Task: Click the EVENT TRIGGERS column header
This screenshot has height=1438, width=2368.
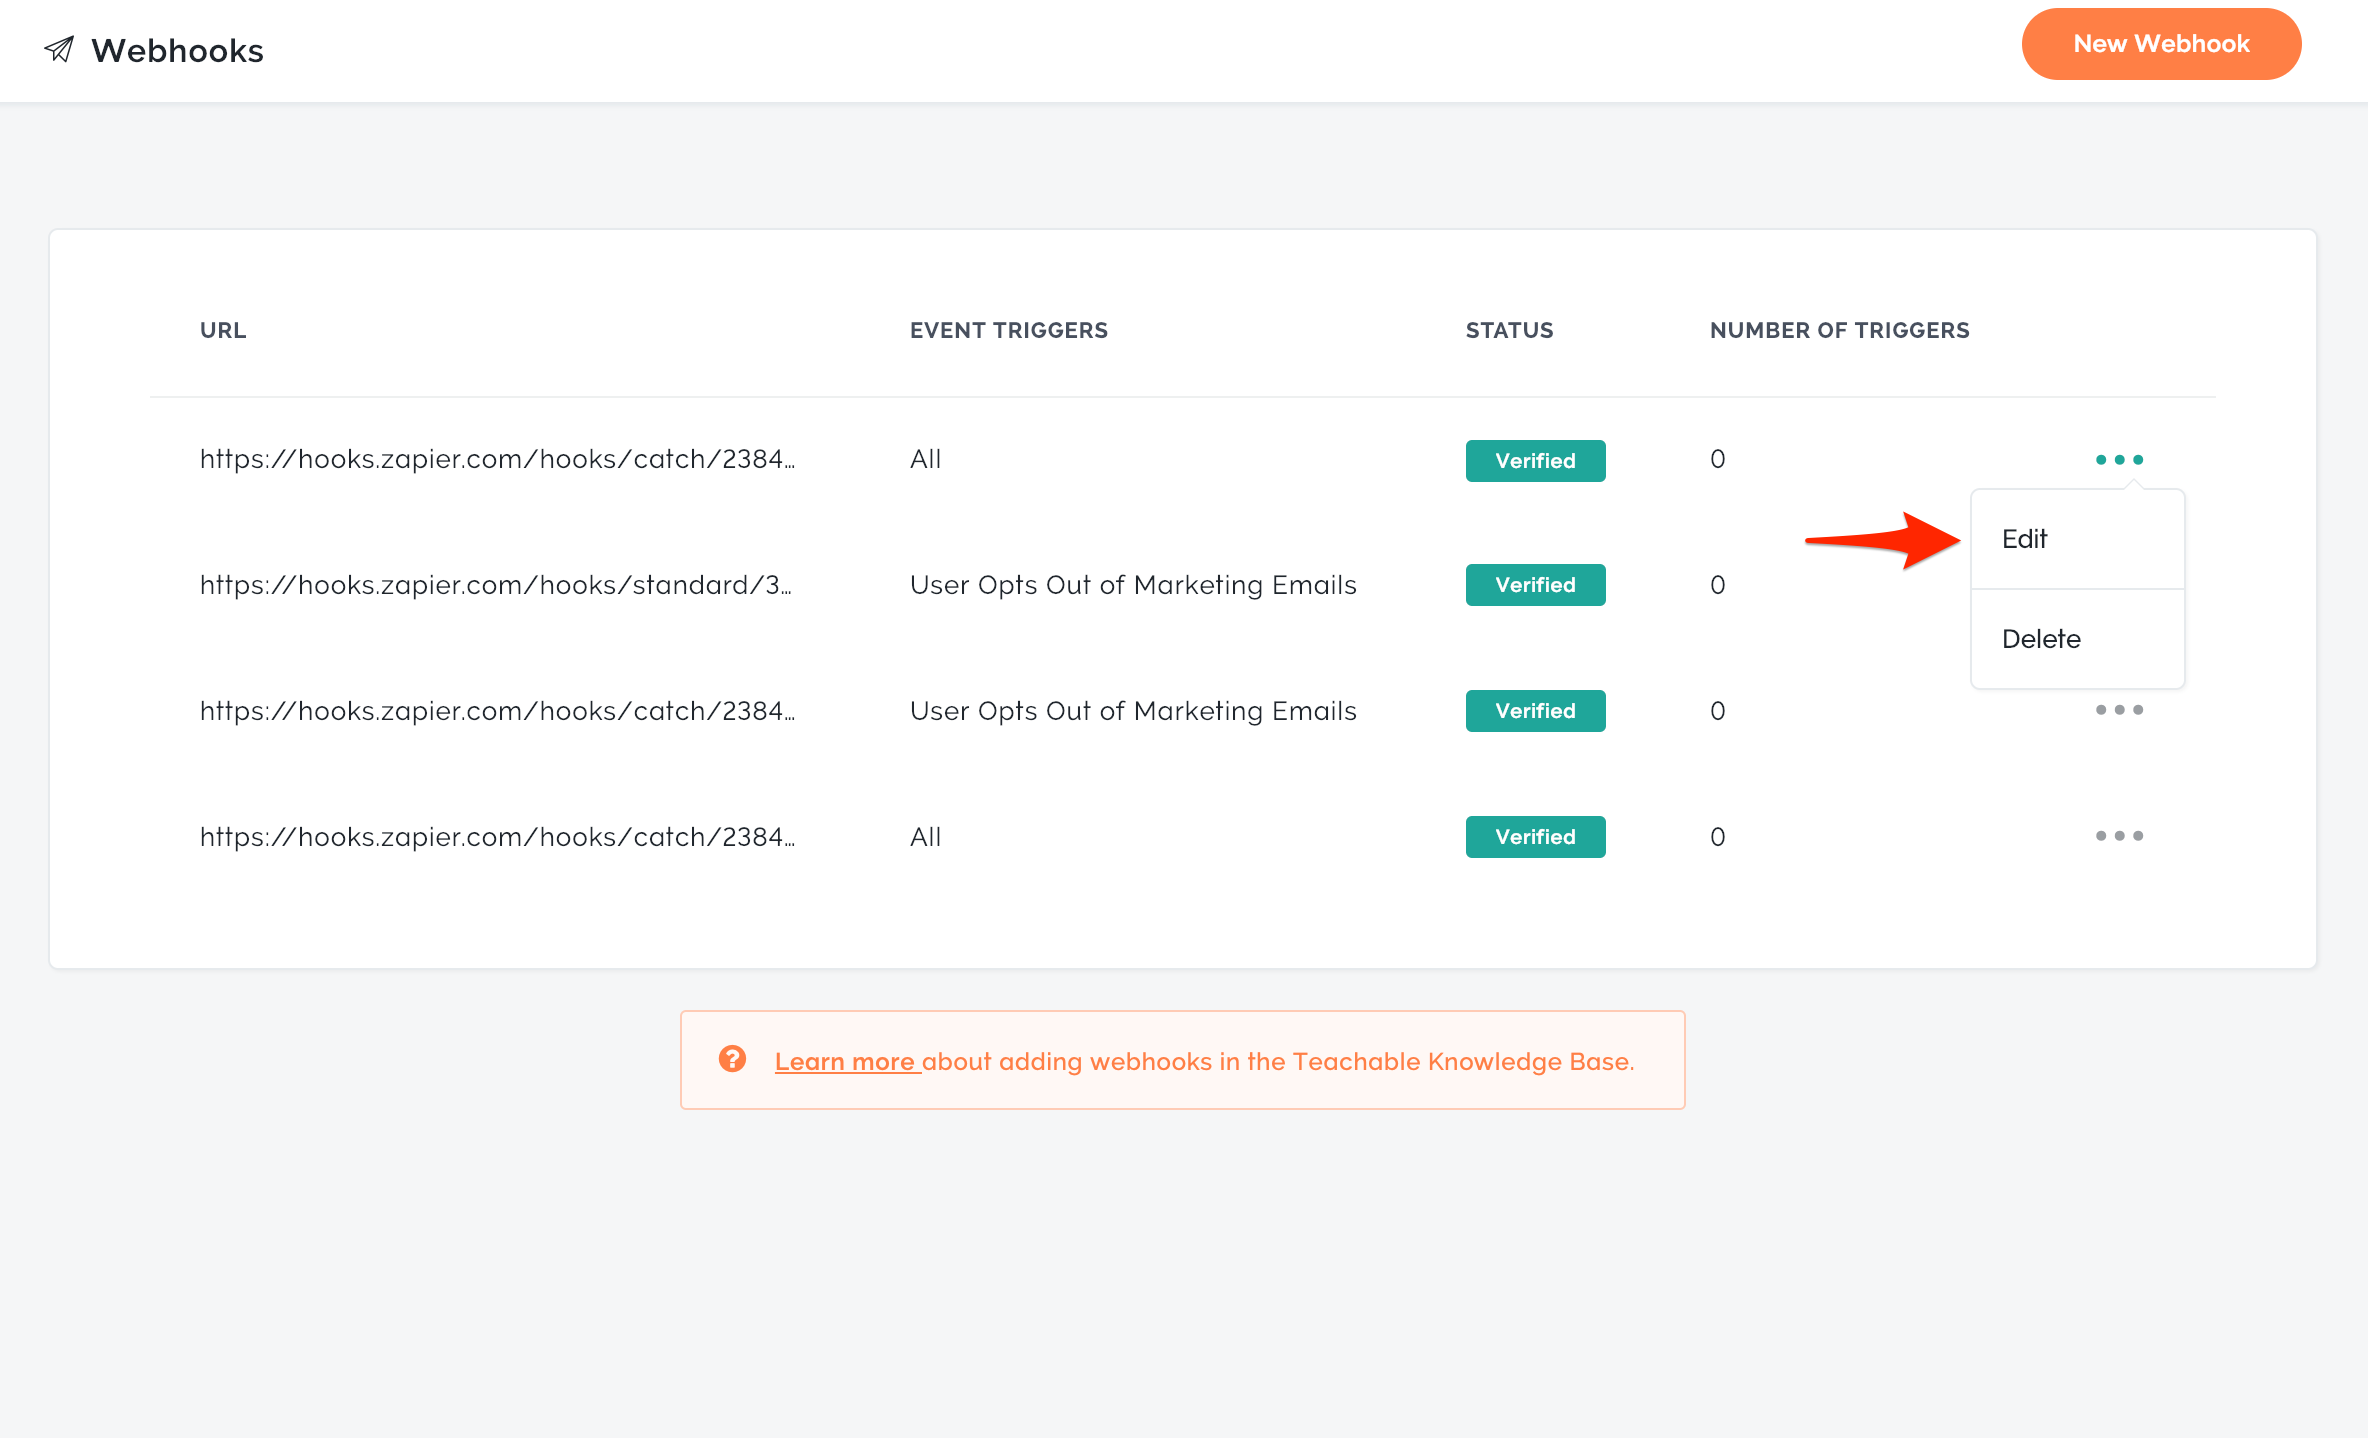Action: [1008, 330]
